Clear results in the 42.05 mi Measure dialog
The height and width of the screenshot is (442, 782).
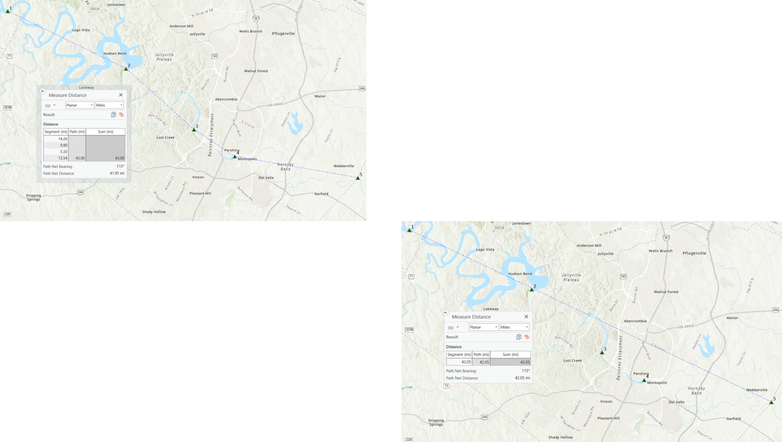point(527,337)
